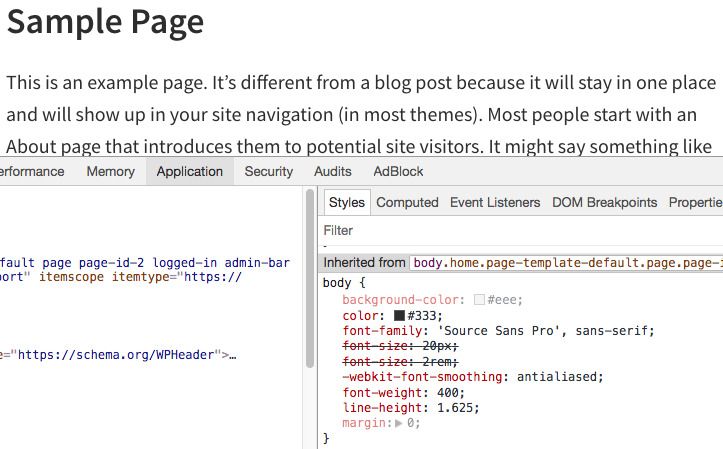The height and width of the screenshot is (449, 723).
Task: Click the closing brace of body rule
Action: click(326, 438)
